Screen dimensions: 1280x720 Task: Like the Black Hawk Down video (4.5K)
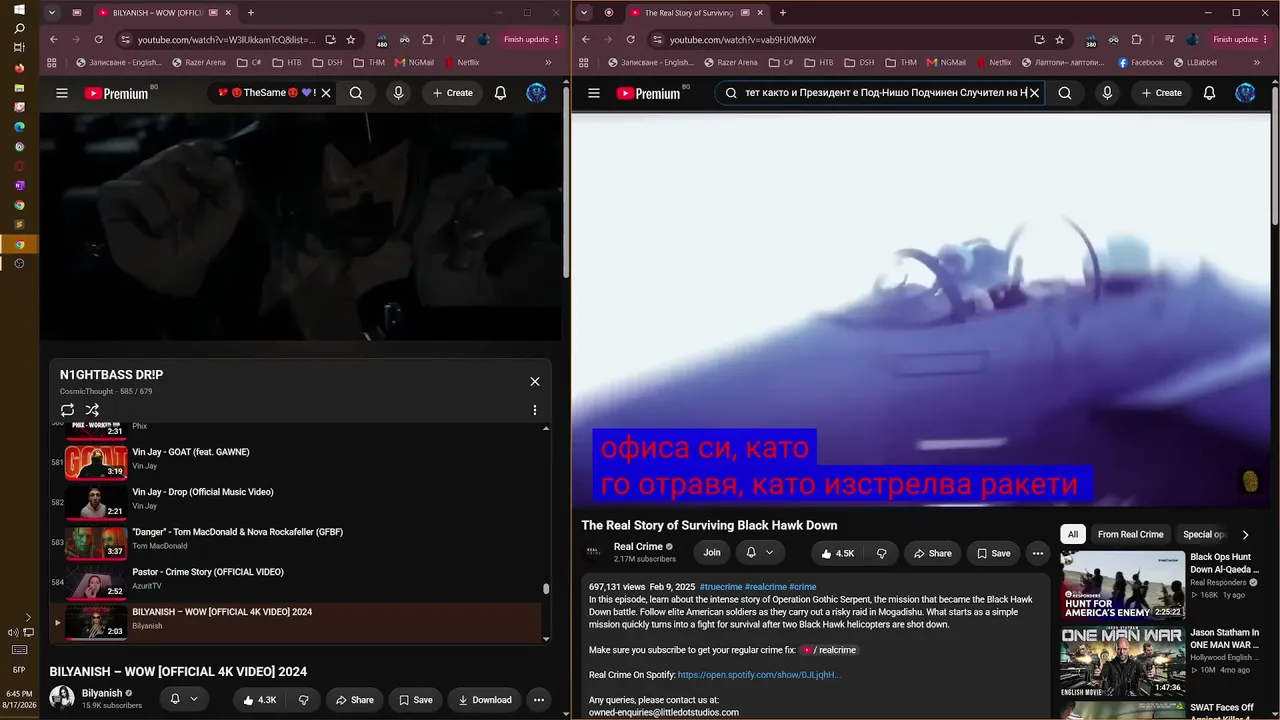(x=838, y=553)
